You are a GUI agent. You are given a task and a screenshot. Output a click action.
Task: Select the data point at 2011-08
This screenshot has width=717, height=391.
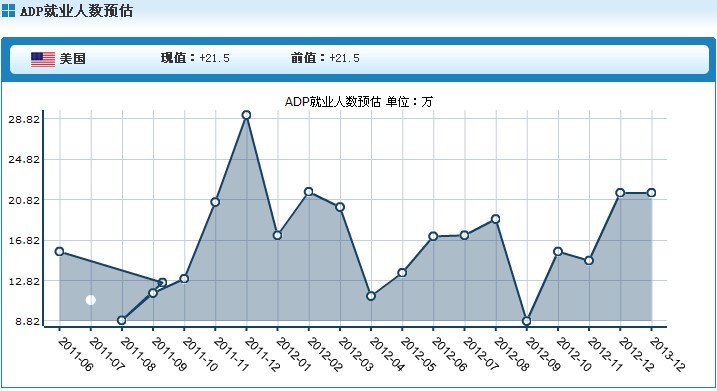122,321
